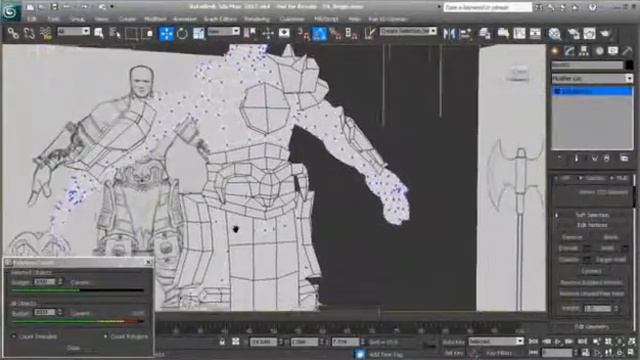Select the Unlink Selection tool
This screenshot has width=640, height=360.
29,33
